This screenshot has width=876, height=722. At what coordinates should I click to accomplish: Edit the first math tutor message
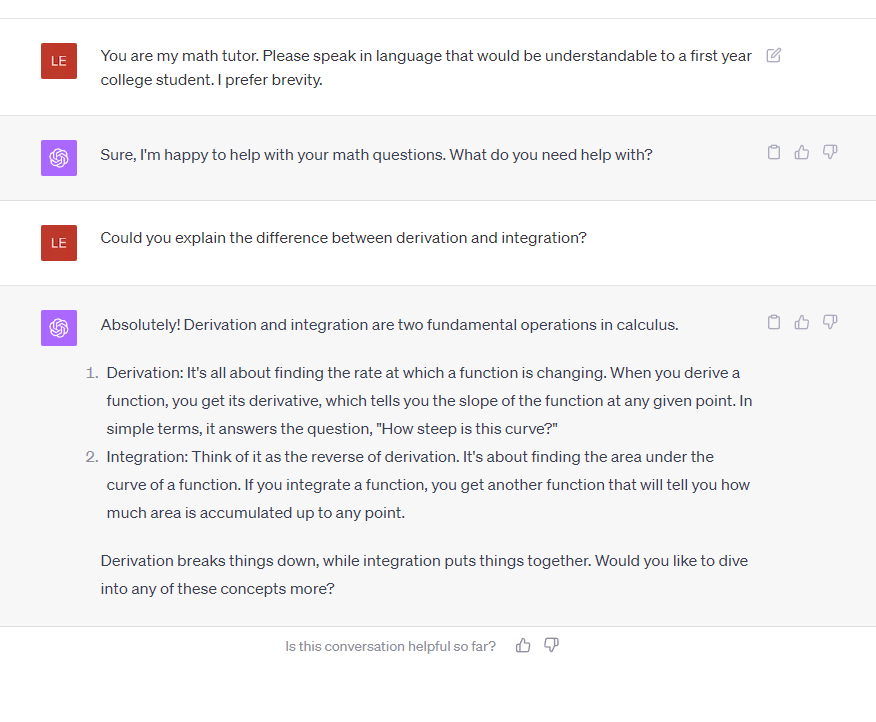point(774,55)
